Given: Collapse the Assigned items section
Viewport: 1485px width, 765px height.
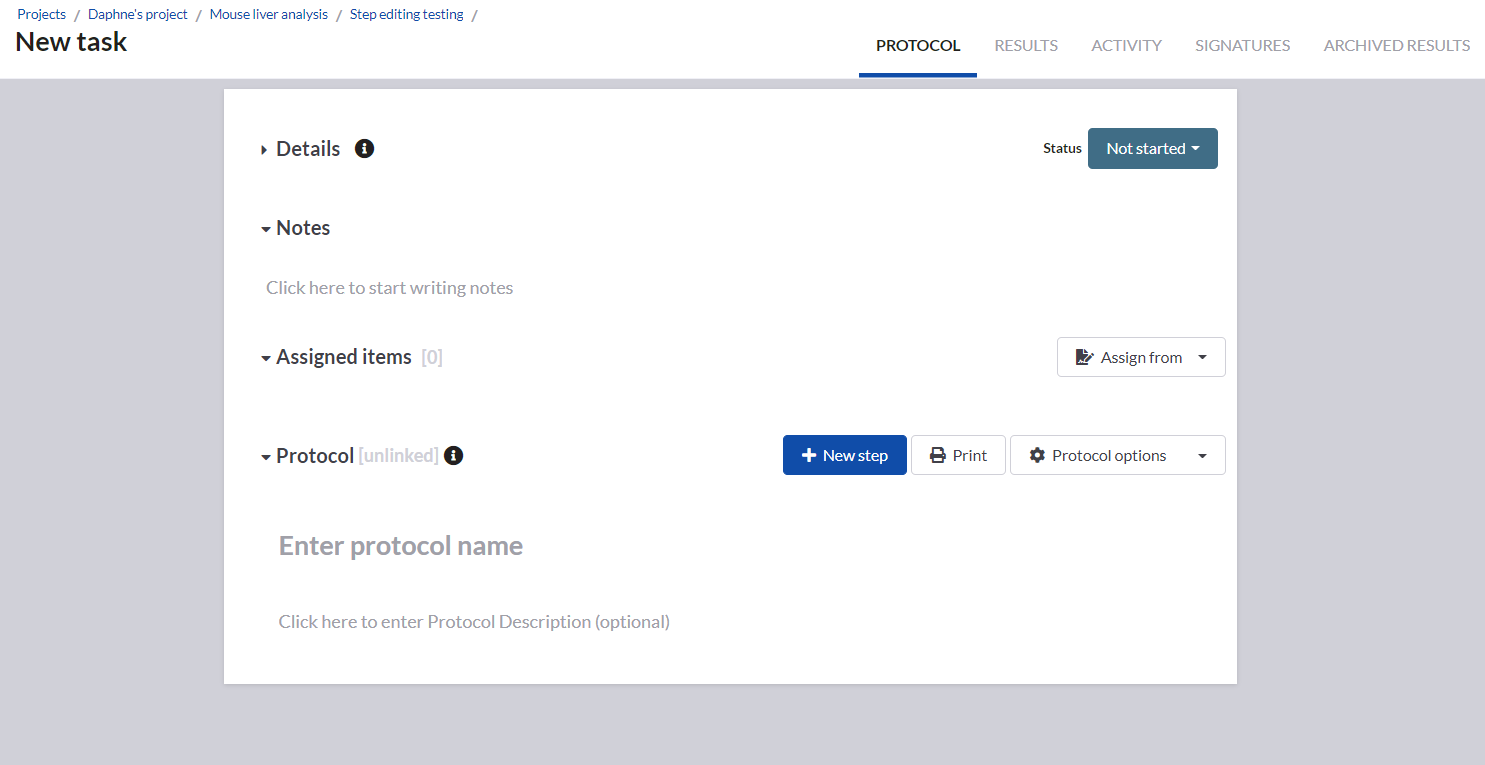Looking at the screenshot, I should [x=266, y=358].
